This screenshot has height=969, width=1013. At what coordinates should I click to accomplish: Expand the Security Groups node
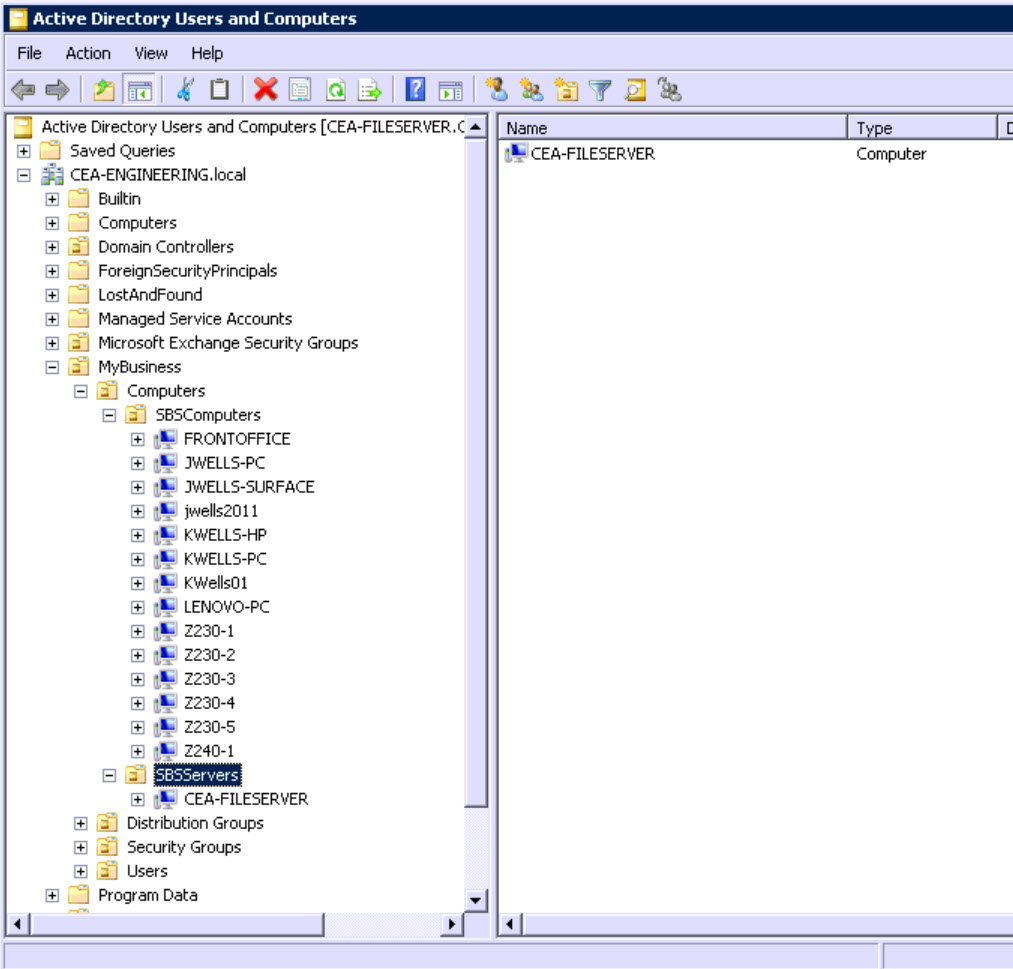(x=81, y=848)
